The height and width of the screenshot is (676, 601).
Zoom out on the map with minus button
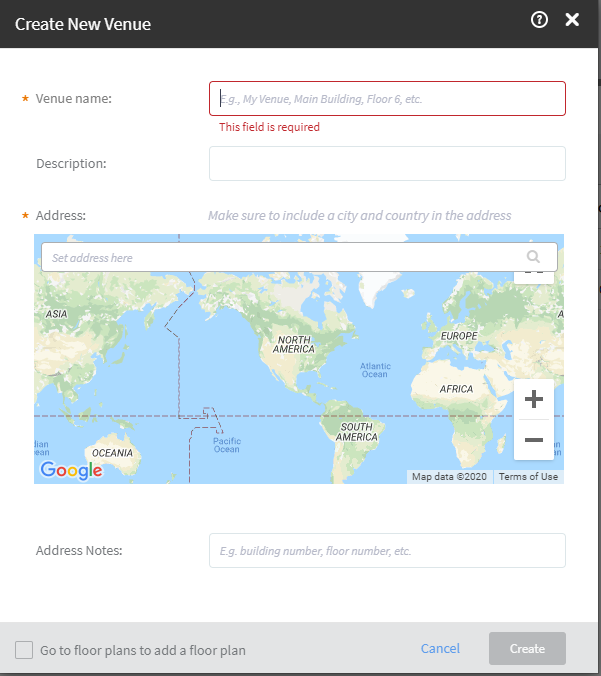tap(534, 440)
